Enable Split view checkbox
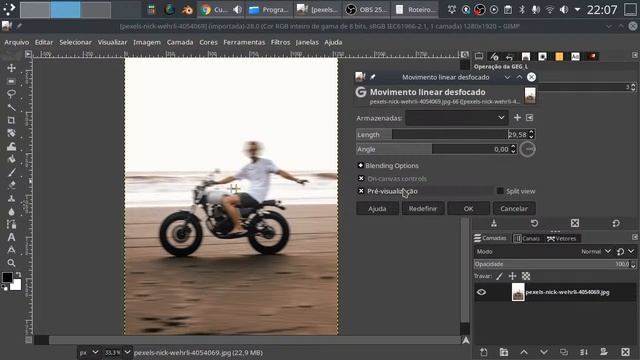 [500, 191]
